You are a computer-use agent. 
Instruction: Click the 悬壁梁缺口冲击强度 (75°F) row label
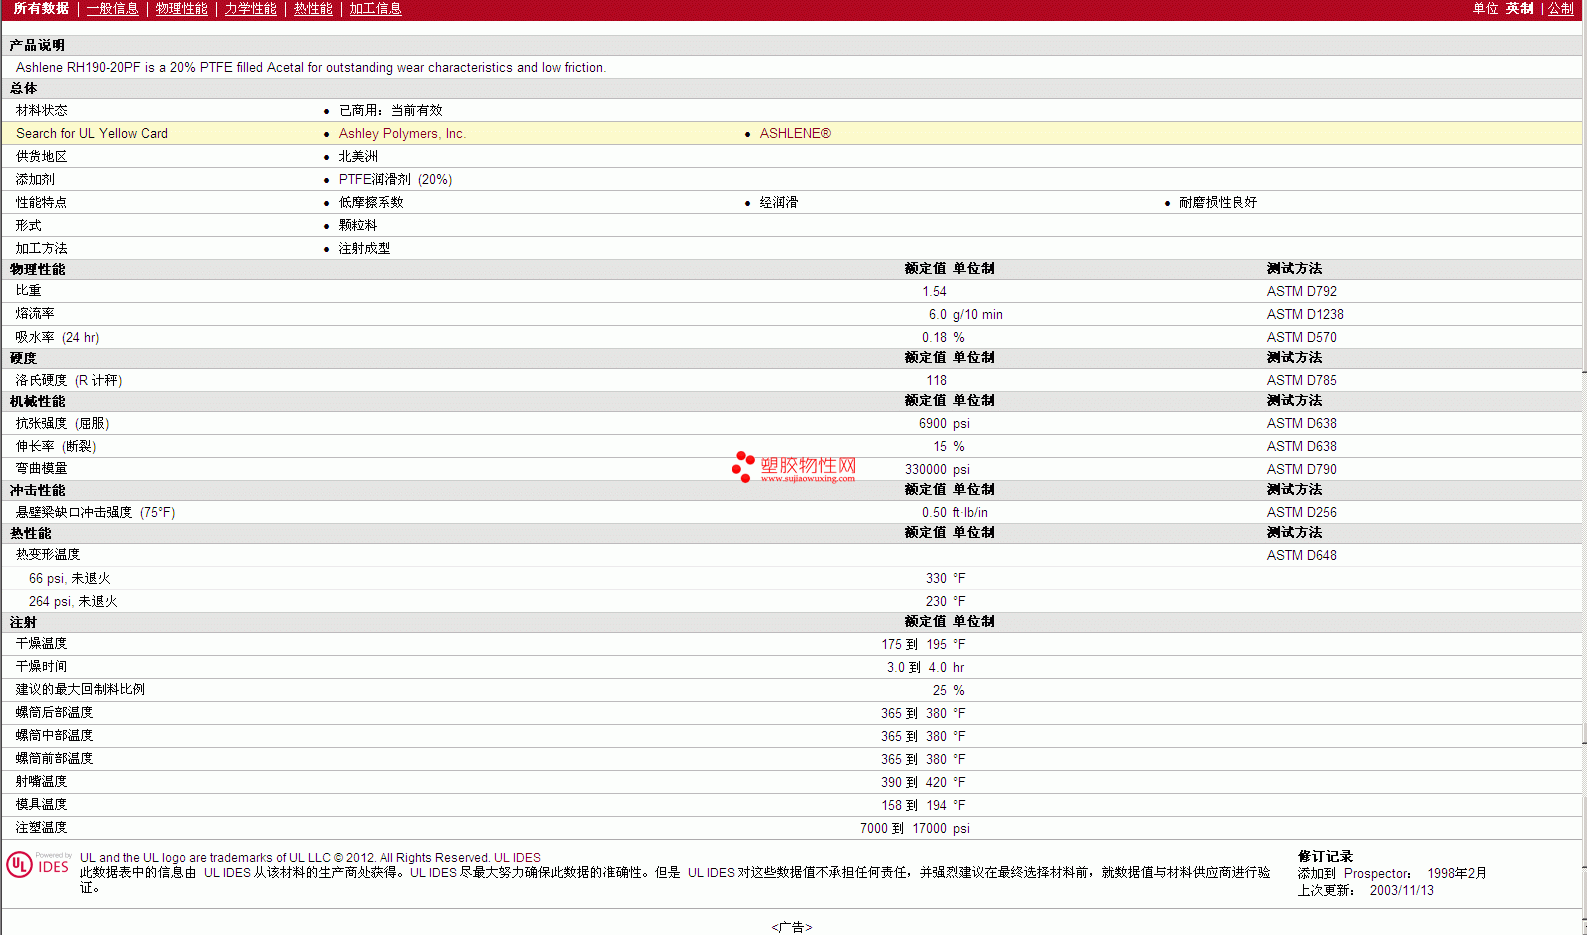95,513
